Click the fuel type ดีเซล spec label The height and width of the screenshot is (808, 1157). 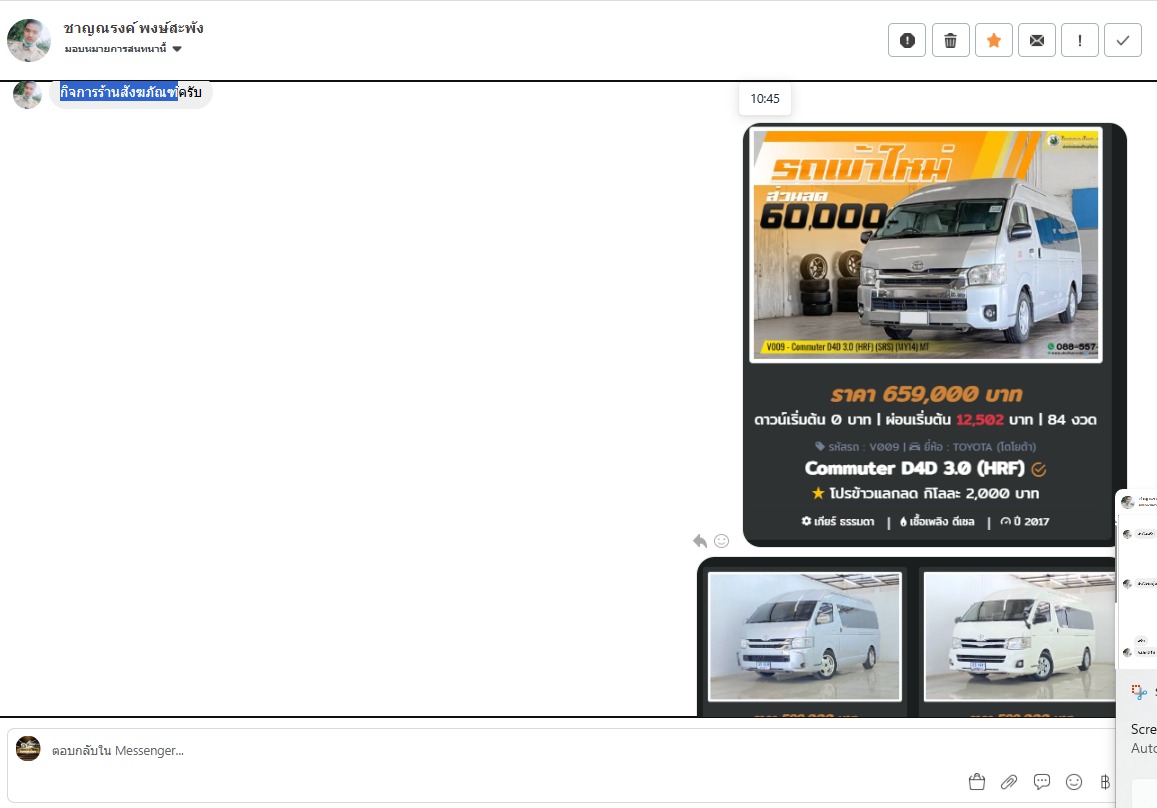tap(937, 521)
